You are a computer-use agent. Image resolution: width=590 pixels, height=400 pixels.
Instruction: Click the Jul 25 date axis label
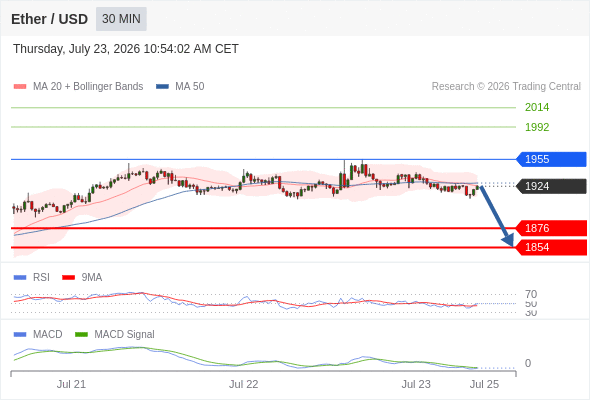point(484,384)
